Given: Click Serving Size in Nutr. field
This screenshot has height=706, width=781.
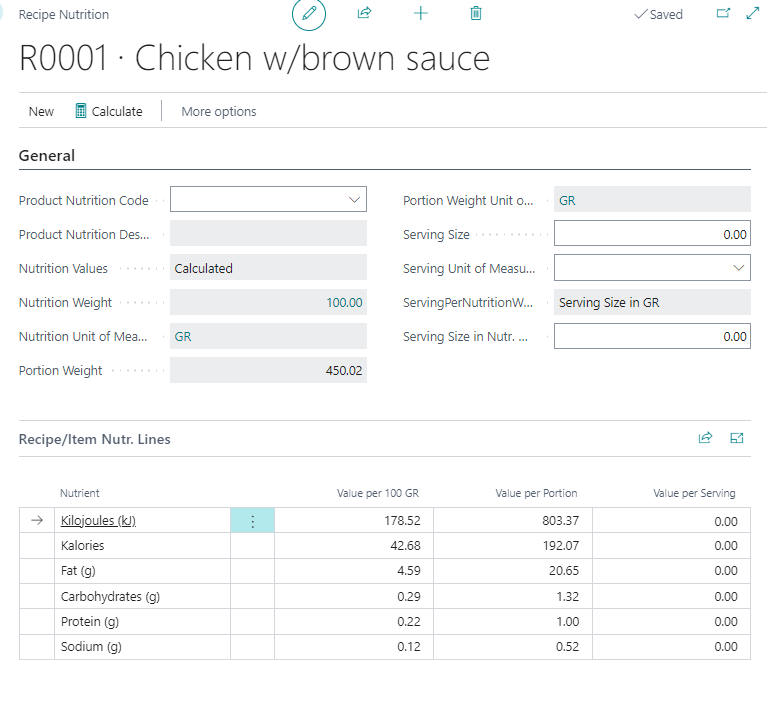Looking at the screenshot, I should [x=651, y=337].
